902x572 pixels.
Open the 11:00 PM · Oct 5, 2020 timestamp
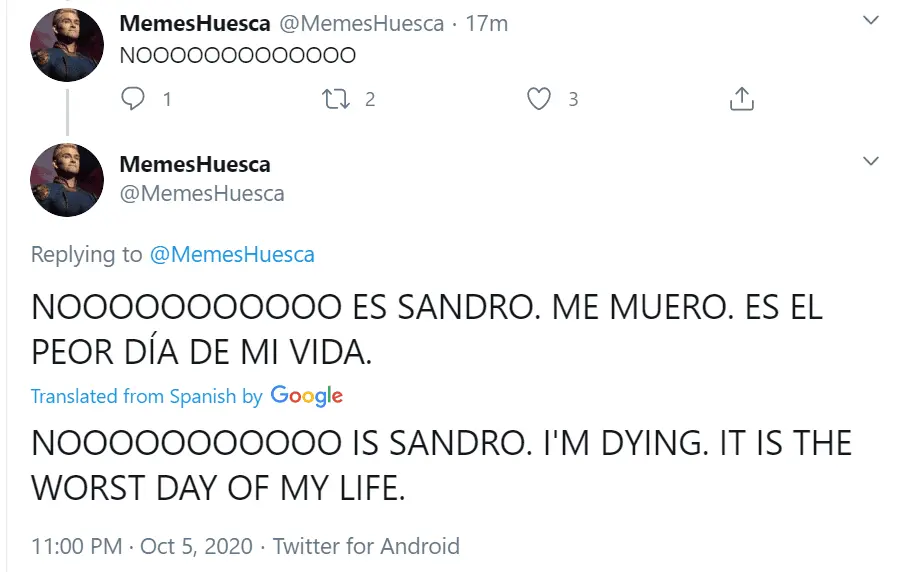point(142,547)
